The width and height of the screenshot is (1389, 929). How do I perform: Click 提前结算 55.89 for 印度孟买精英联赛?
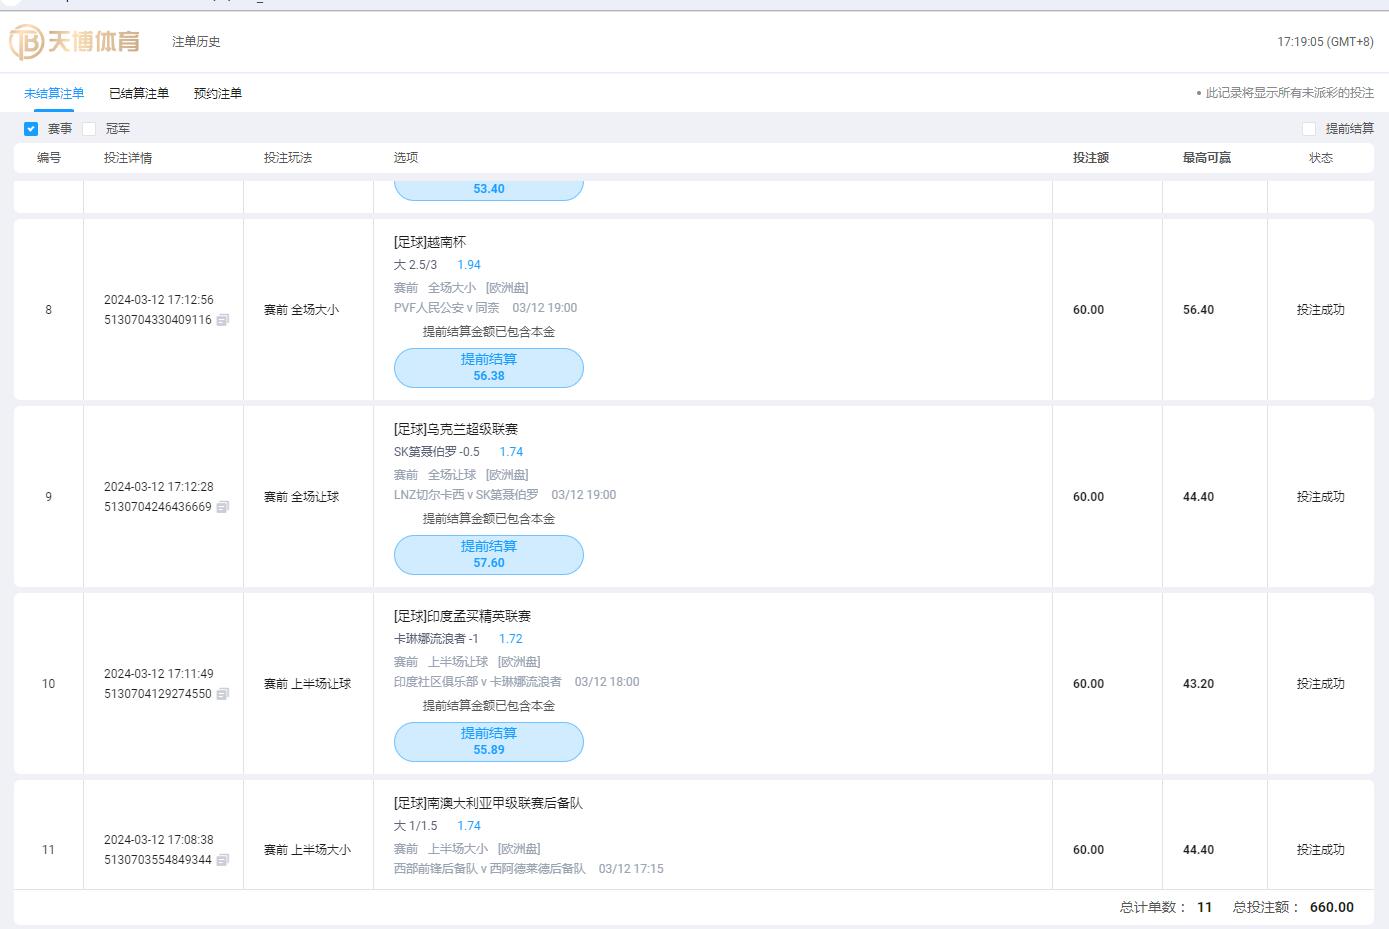(x=488, y=741)
